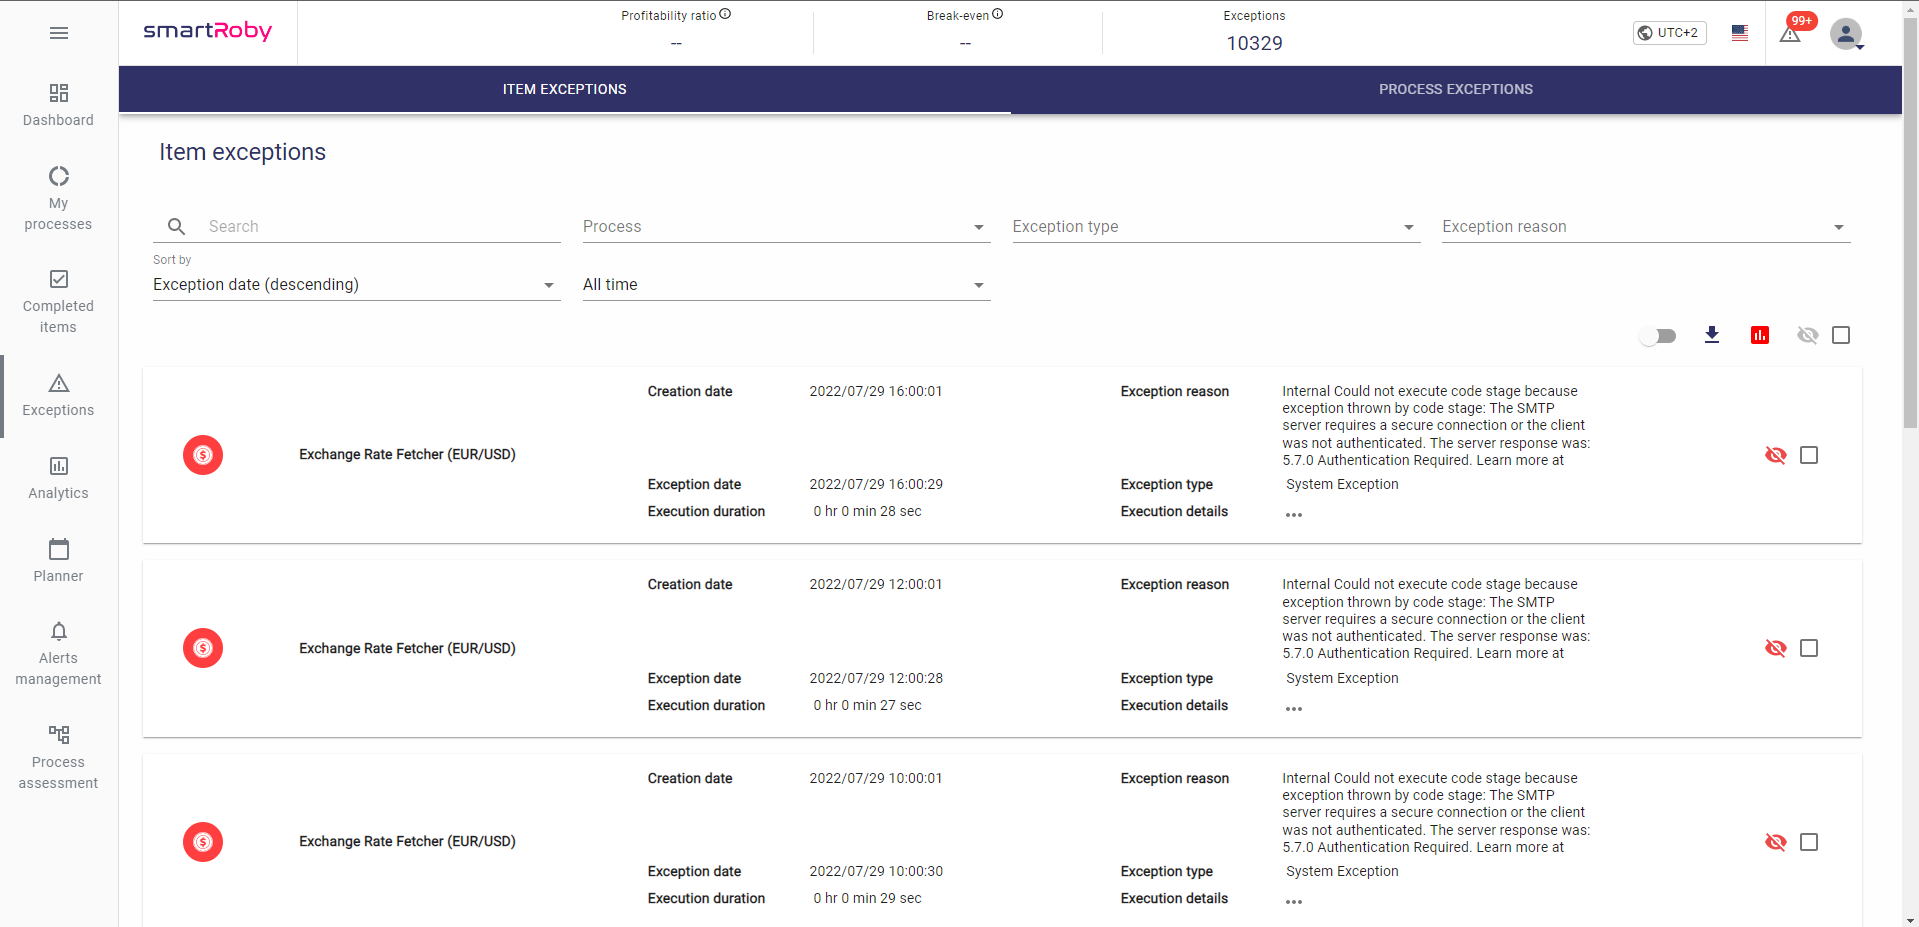Viewport: 1919px width, 927px height.
Task: Select the Item Exceptions tab
Action: click(564, 89)
